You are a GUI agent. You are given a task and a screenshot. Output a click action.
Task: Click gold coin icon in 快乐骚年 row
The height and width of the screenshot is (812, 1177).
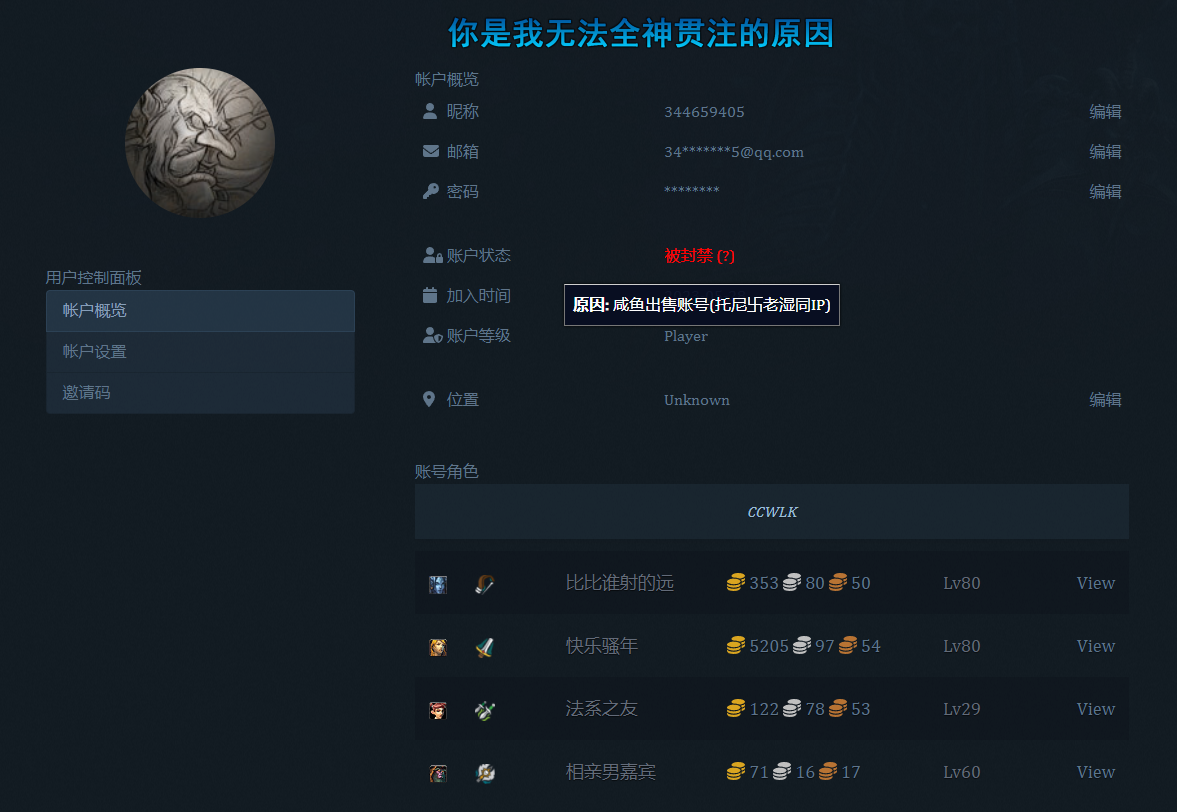pos(736,646)
